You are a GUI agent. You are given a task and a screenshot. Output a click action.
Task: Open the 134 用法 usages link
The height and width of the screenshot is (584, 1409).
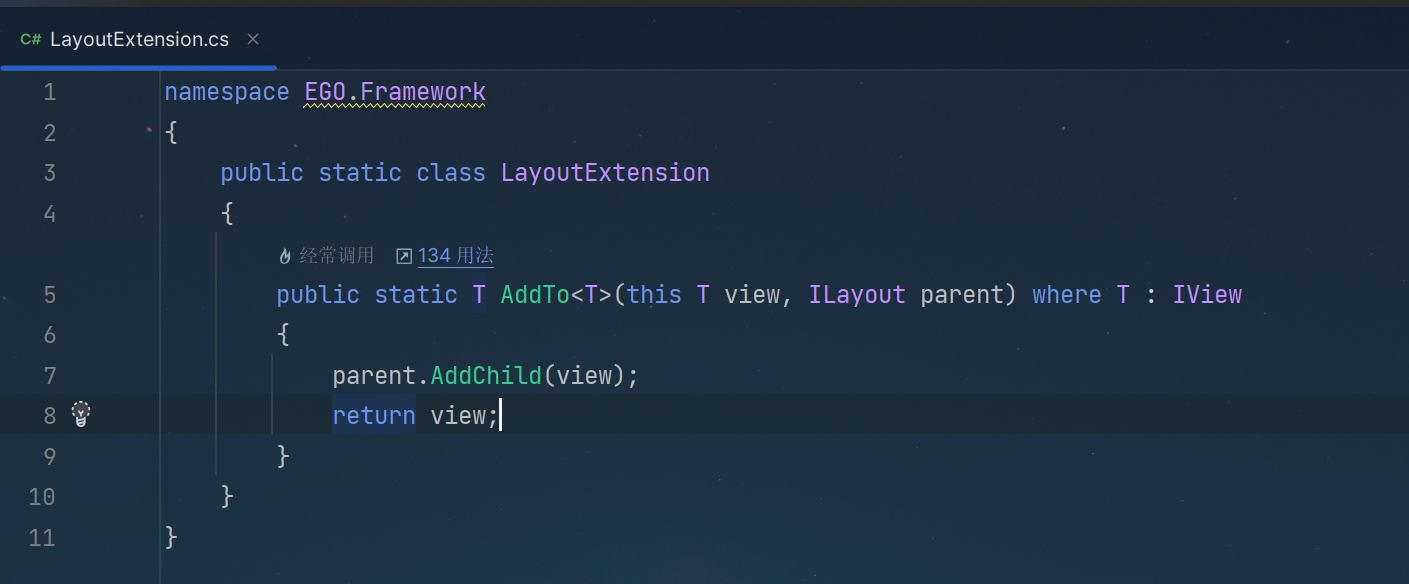click(x=456, y=256)
